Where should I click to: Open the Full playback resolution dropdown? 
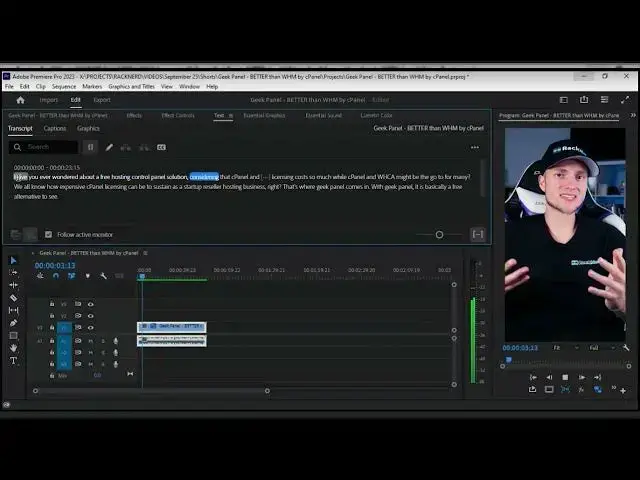[x=602, y=348]
